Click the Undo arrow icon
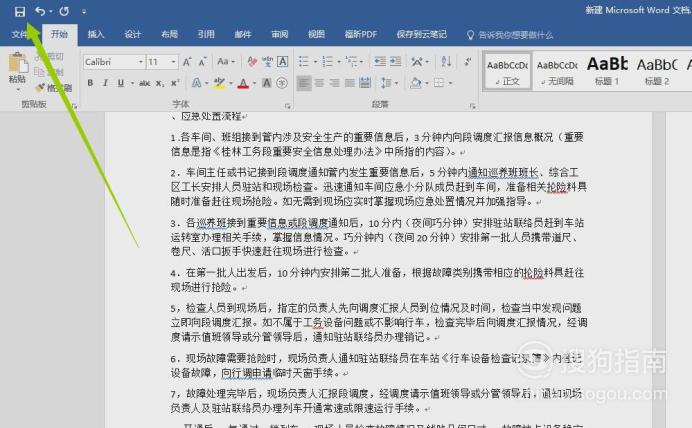 tap(40, 11)
